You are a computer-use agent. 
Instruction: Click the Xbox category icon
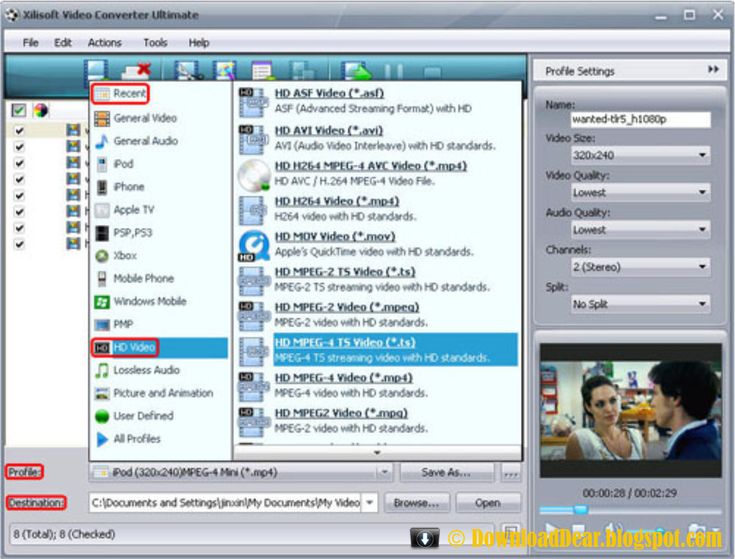102,256
